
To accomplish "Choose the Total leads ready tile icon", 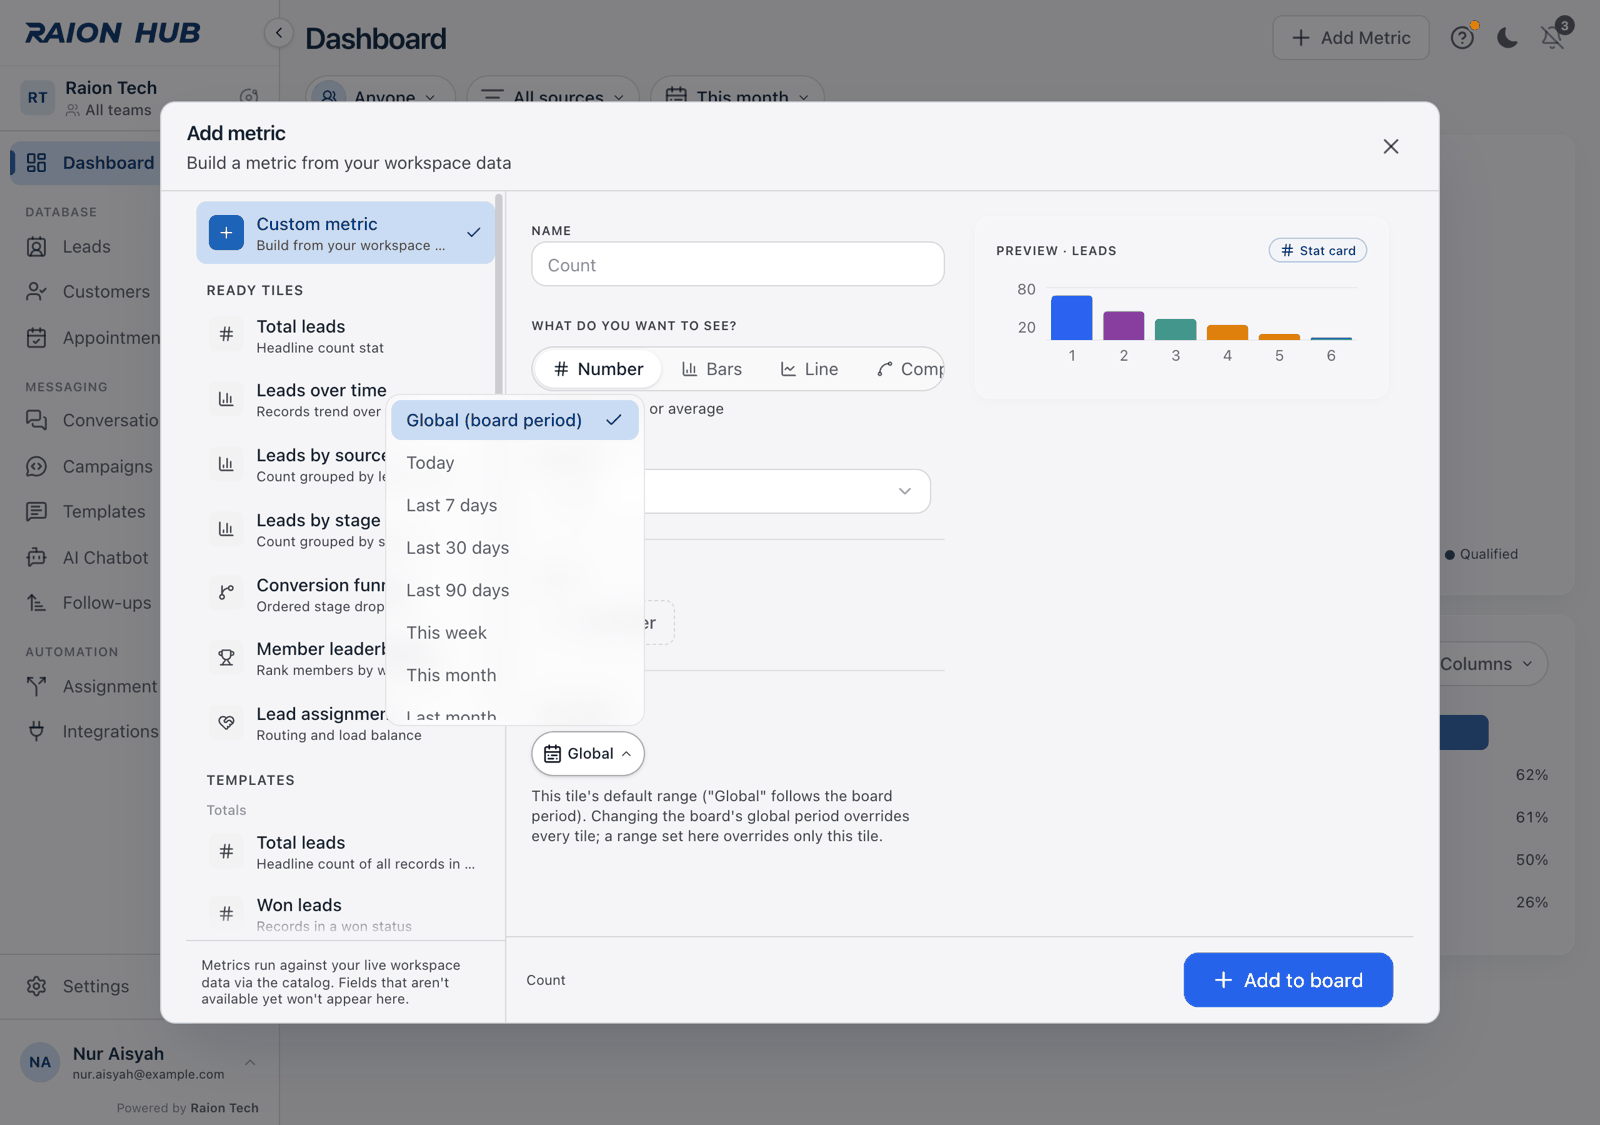I will tap(226, 335).
